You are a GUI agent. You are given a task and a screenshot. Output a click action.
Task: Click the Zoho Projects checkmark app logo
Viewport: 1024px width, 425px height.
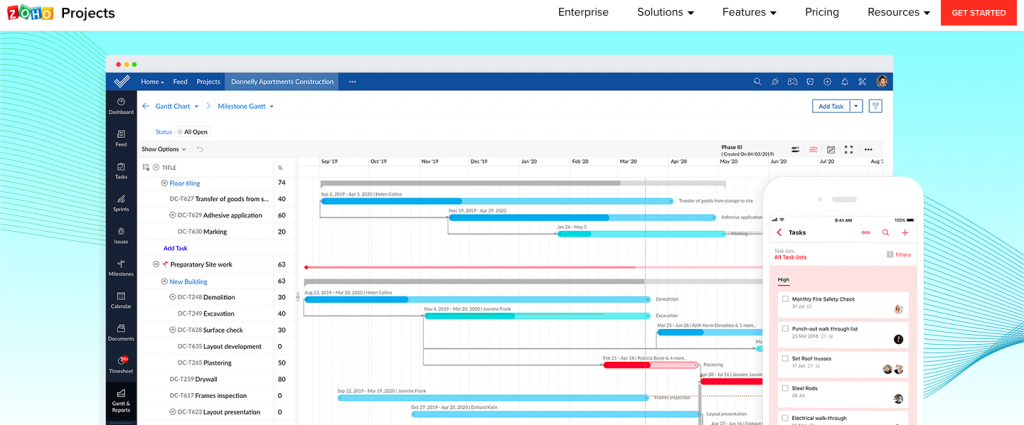tap(121, 82)
